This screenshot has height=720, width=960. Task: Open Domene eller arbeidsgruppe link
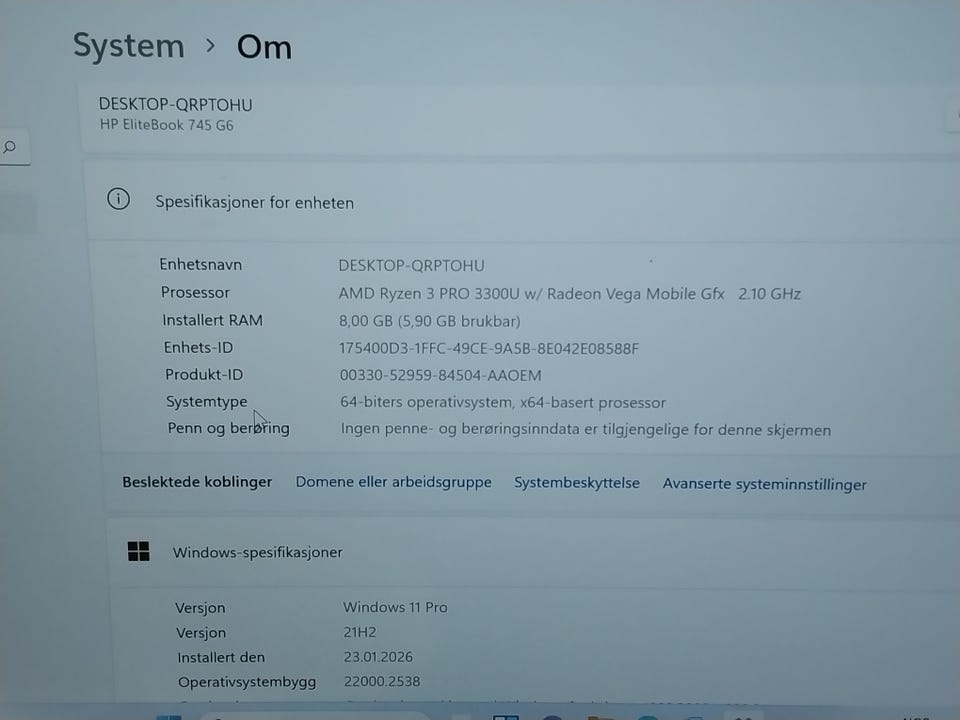[394, 482]
